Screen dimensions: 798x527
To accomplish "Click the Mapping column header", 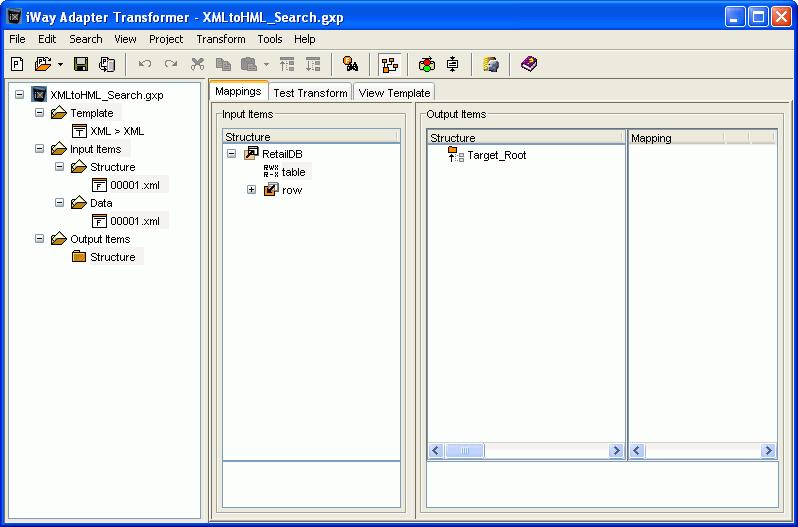I will coord(676,138).
